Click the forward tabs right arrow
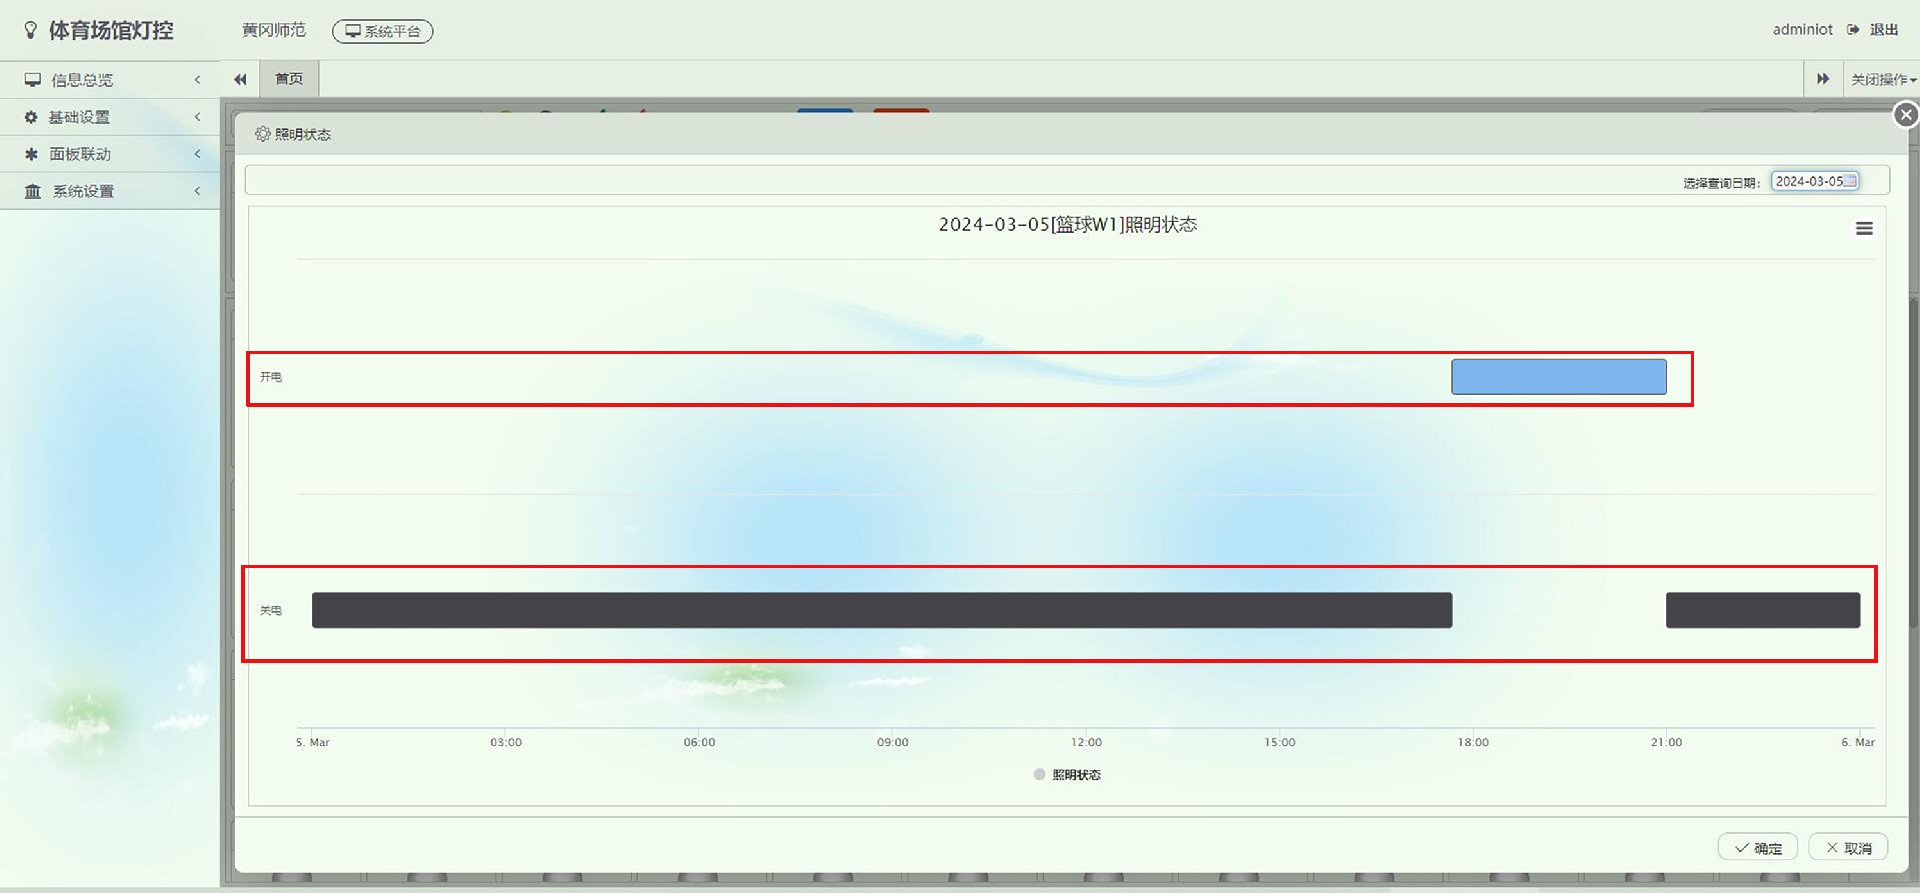 1823,79
